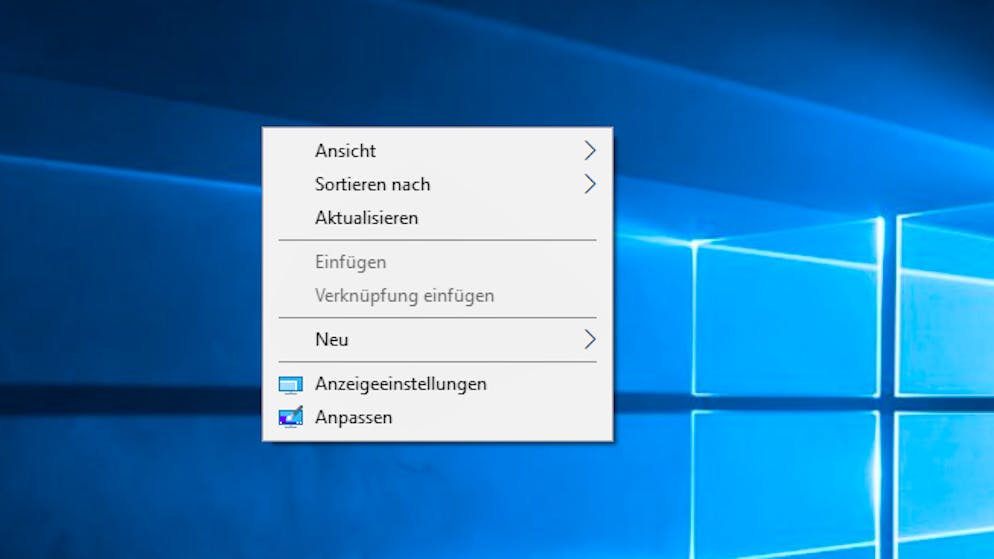Open the Ansicht submenu entry

437,151
